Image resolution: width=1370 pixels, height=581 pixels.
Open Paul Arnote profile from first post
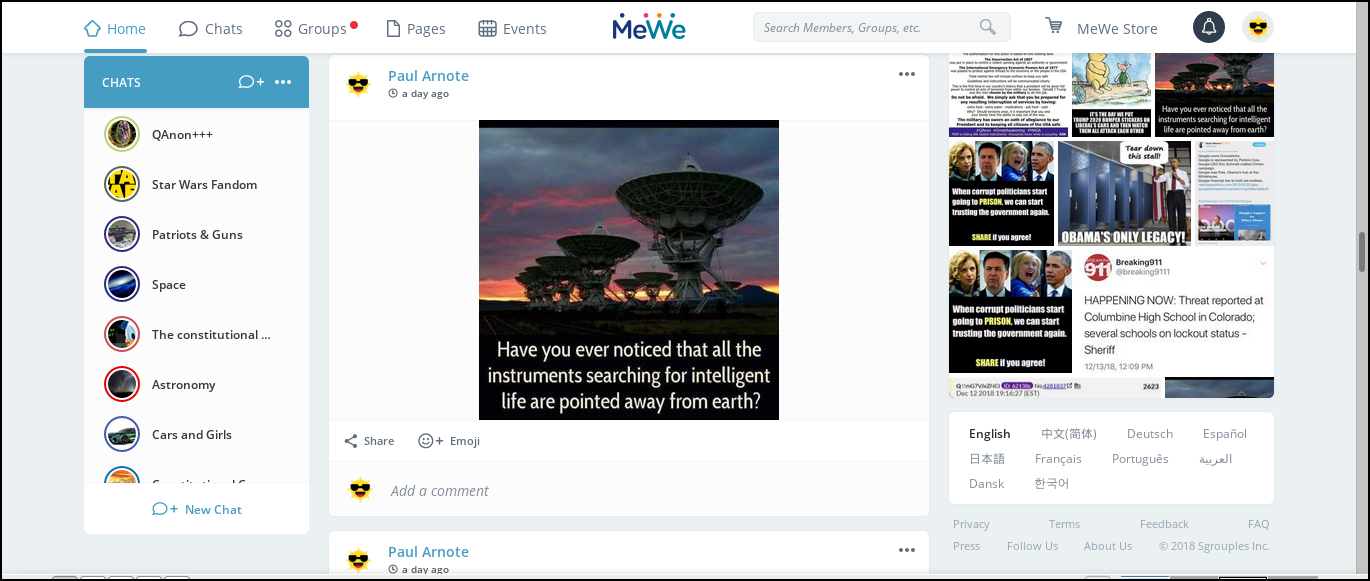(x=428, y=76)
